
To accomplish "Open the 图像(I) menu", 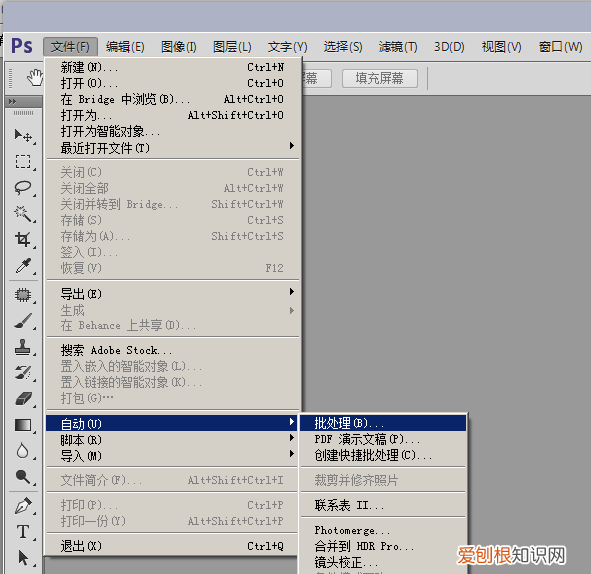I will point(179,47).
